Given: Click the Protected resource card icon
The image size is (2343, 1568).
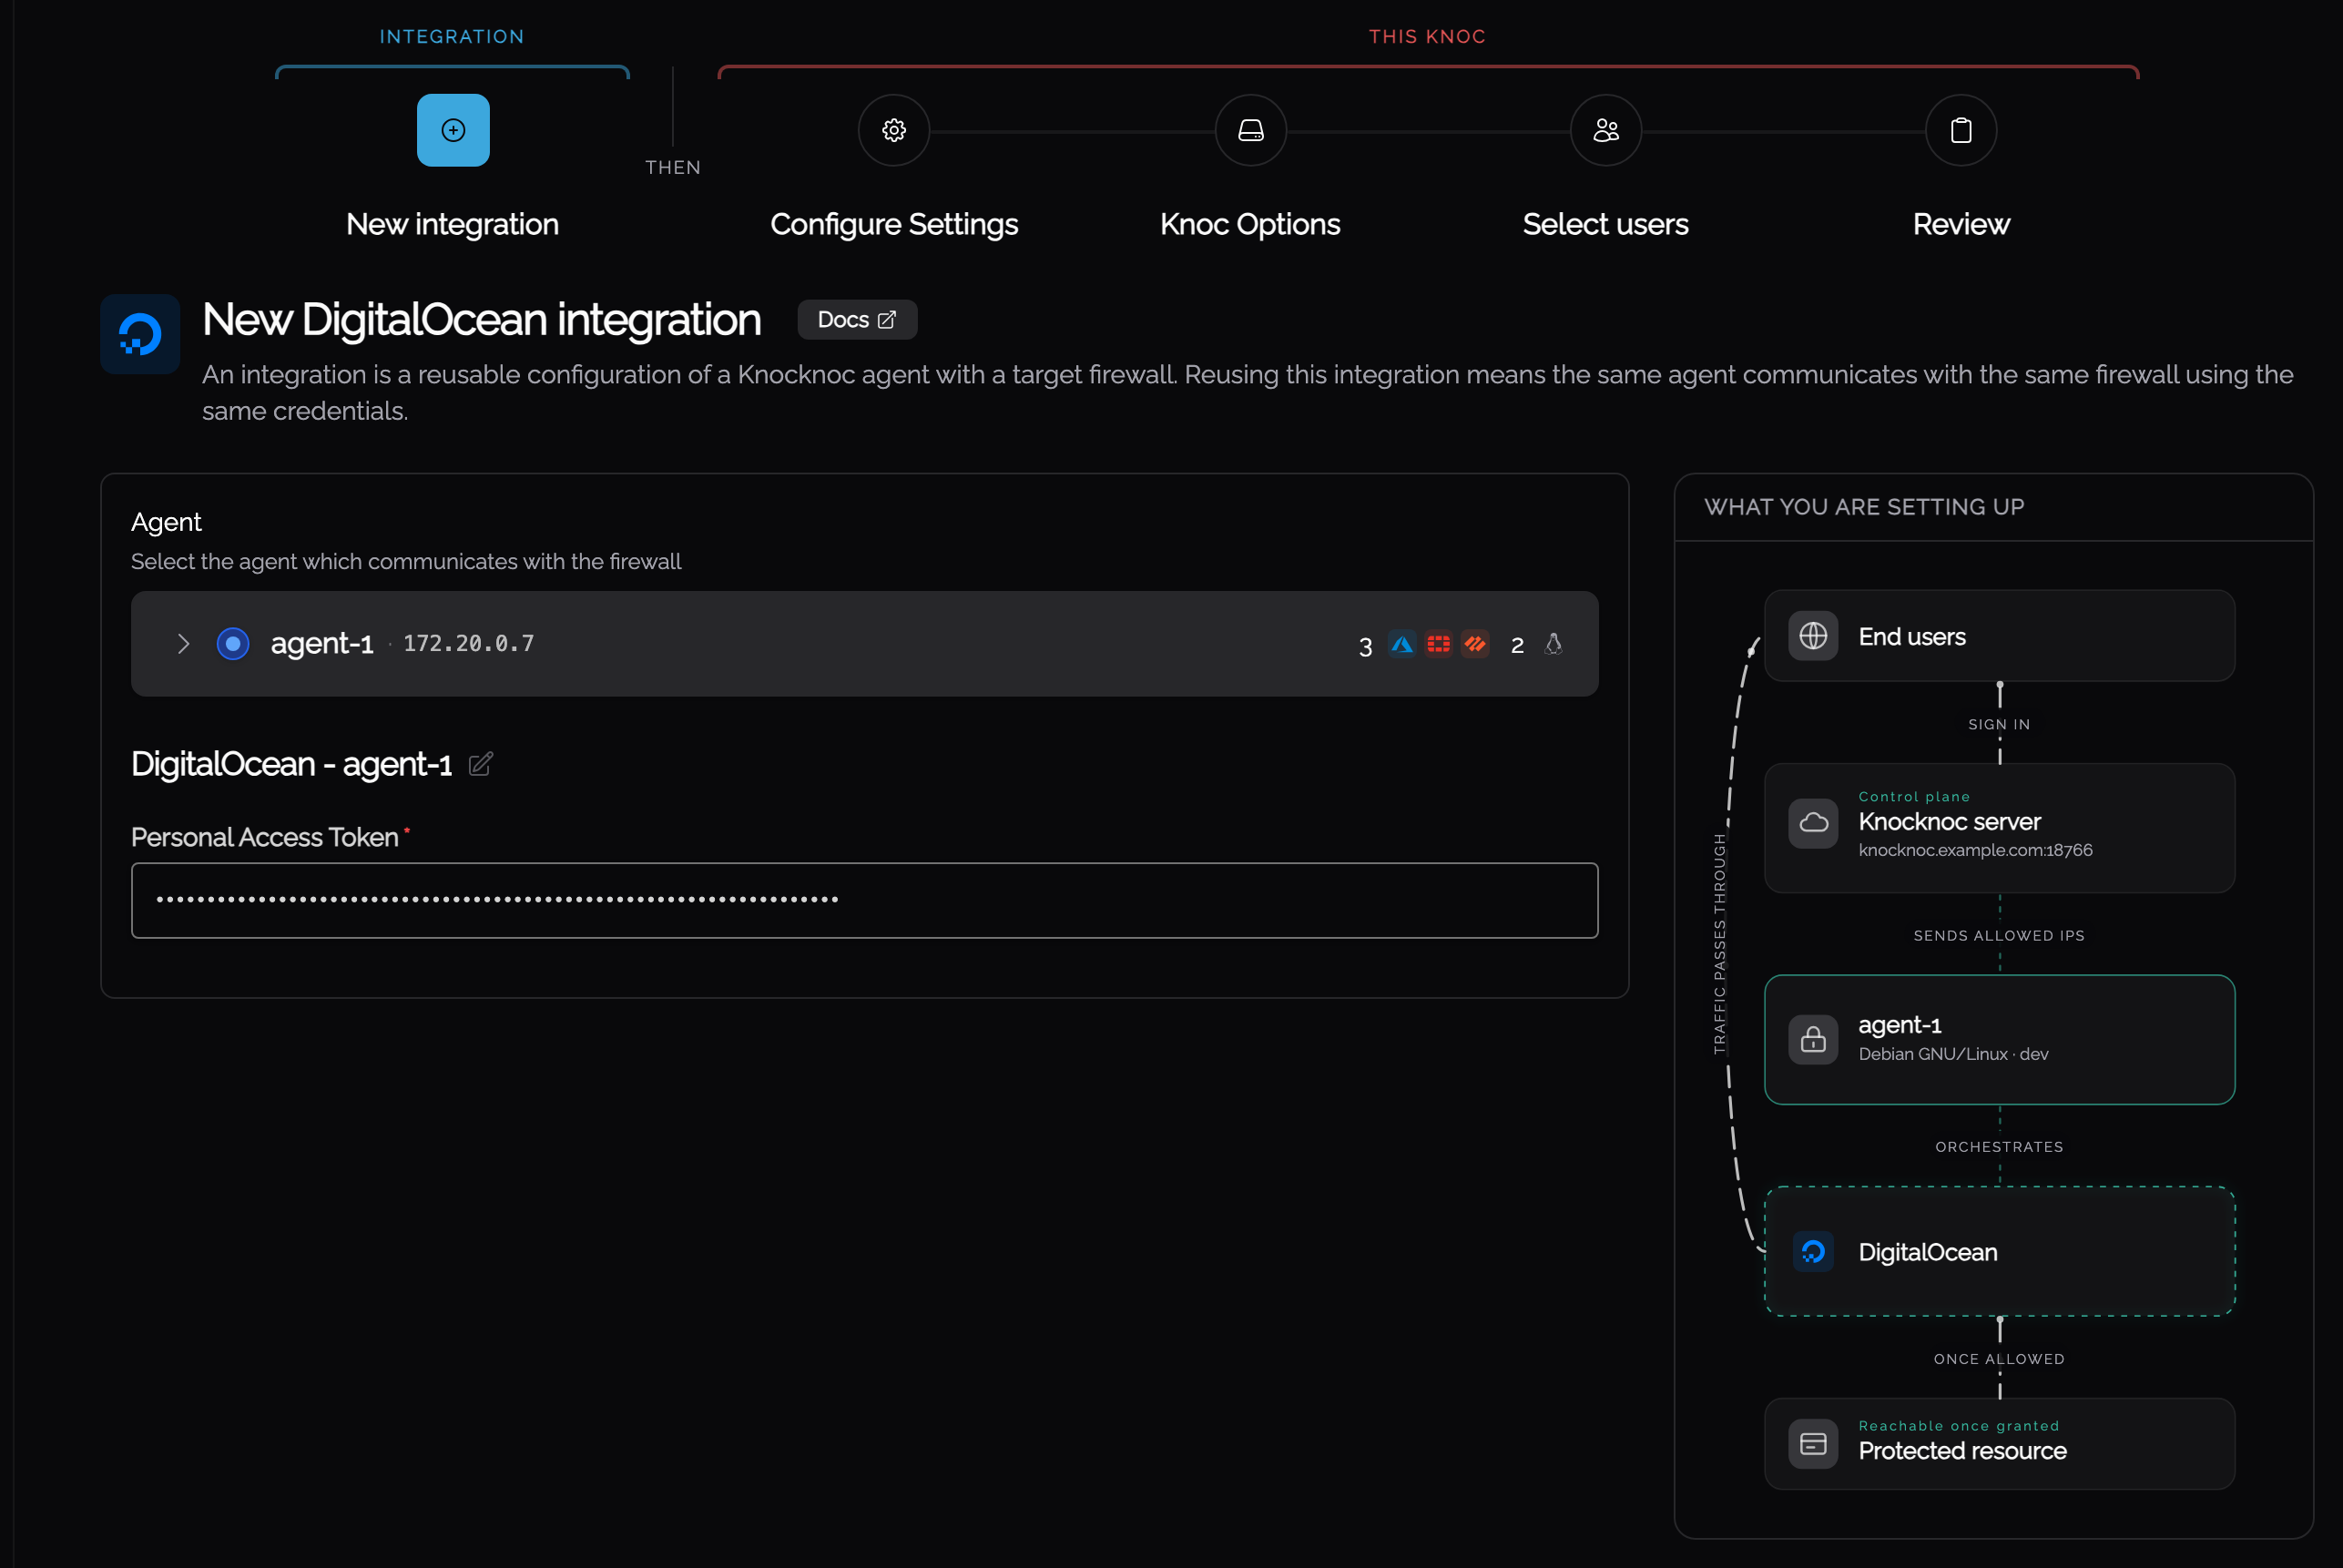Looking at the screenshot, I should pos(1813,1444).
